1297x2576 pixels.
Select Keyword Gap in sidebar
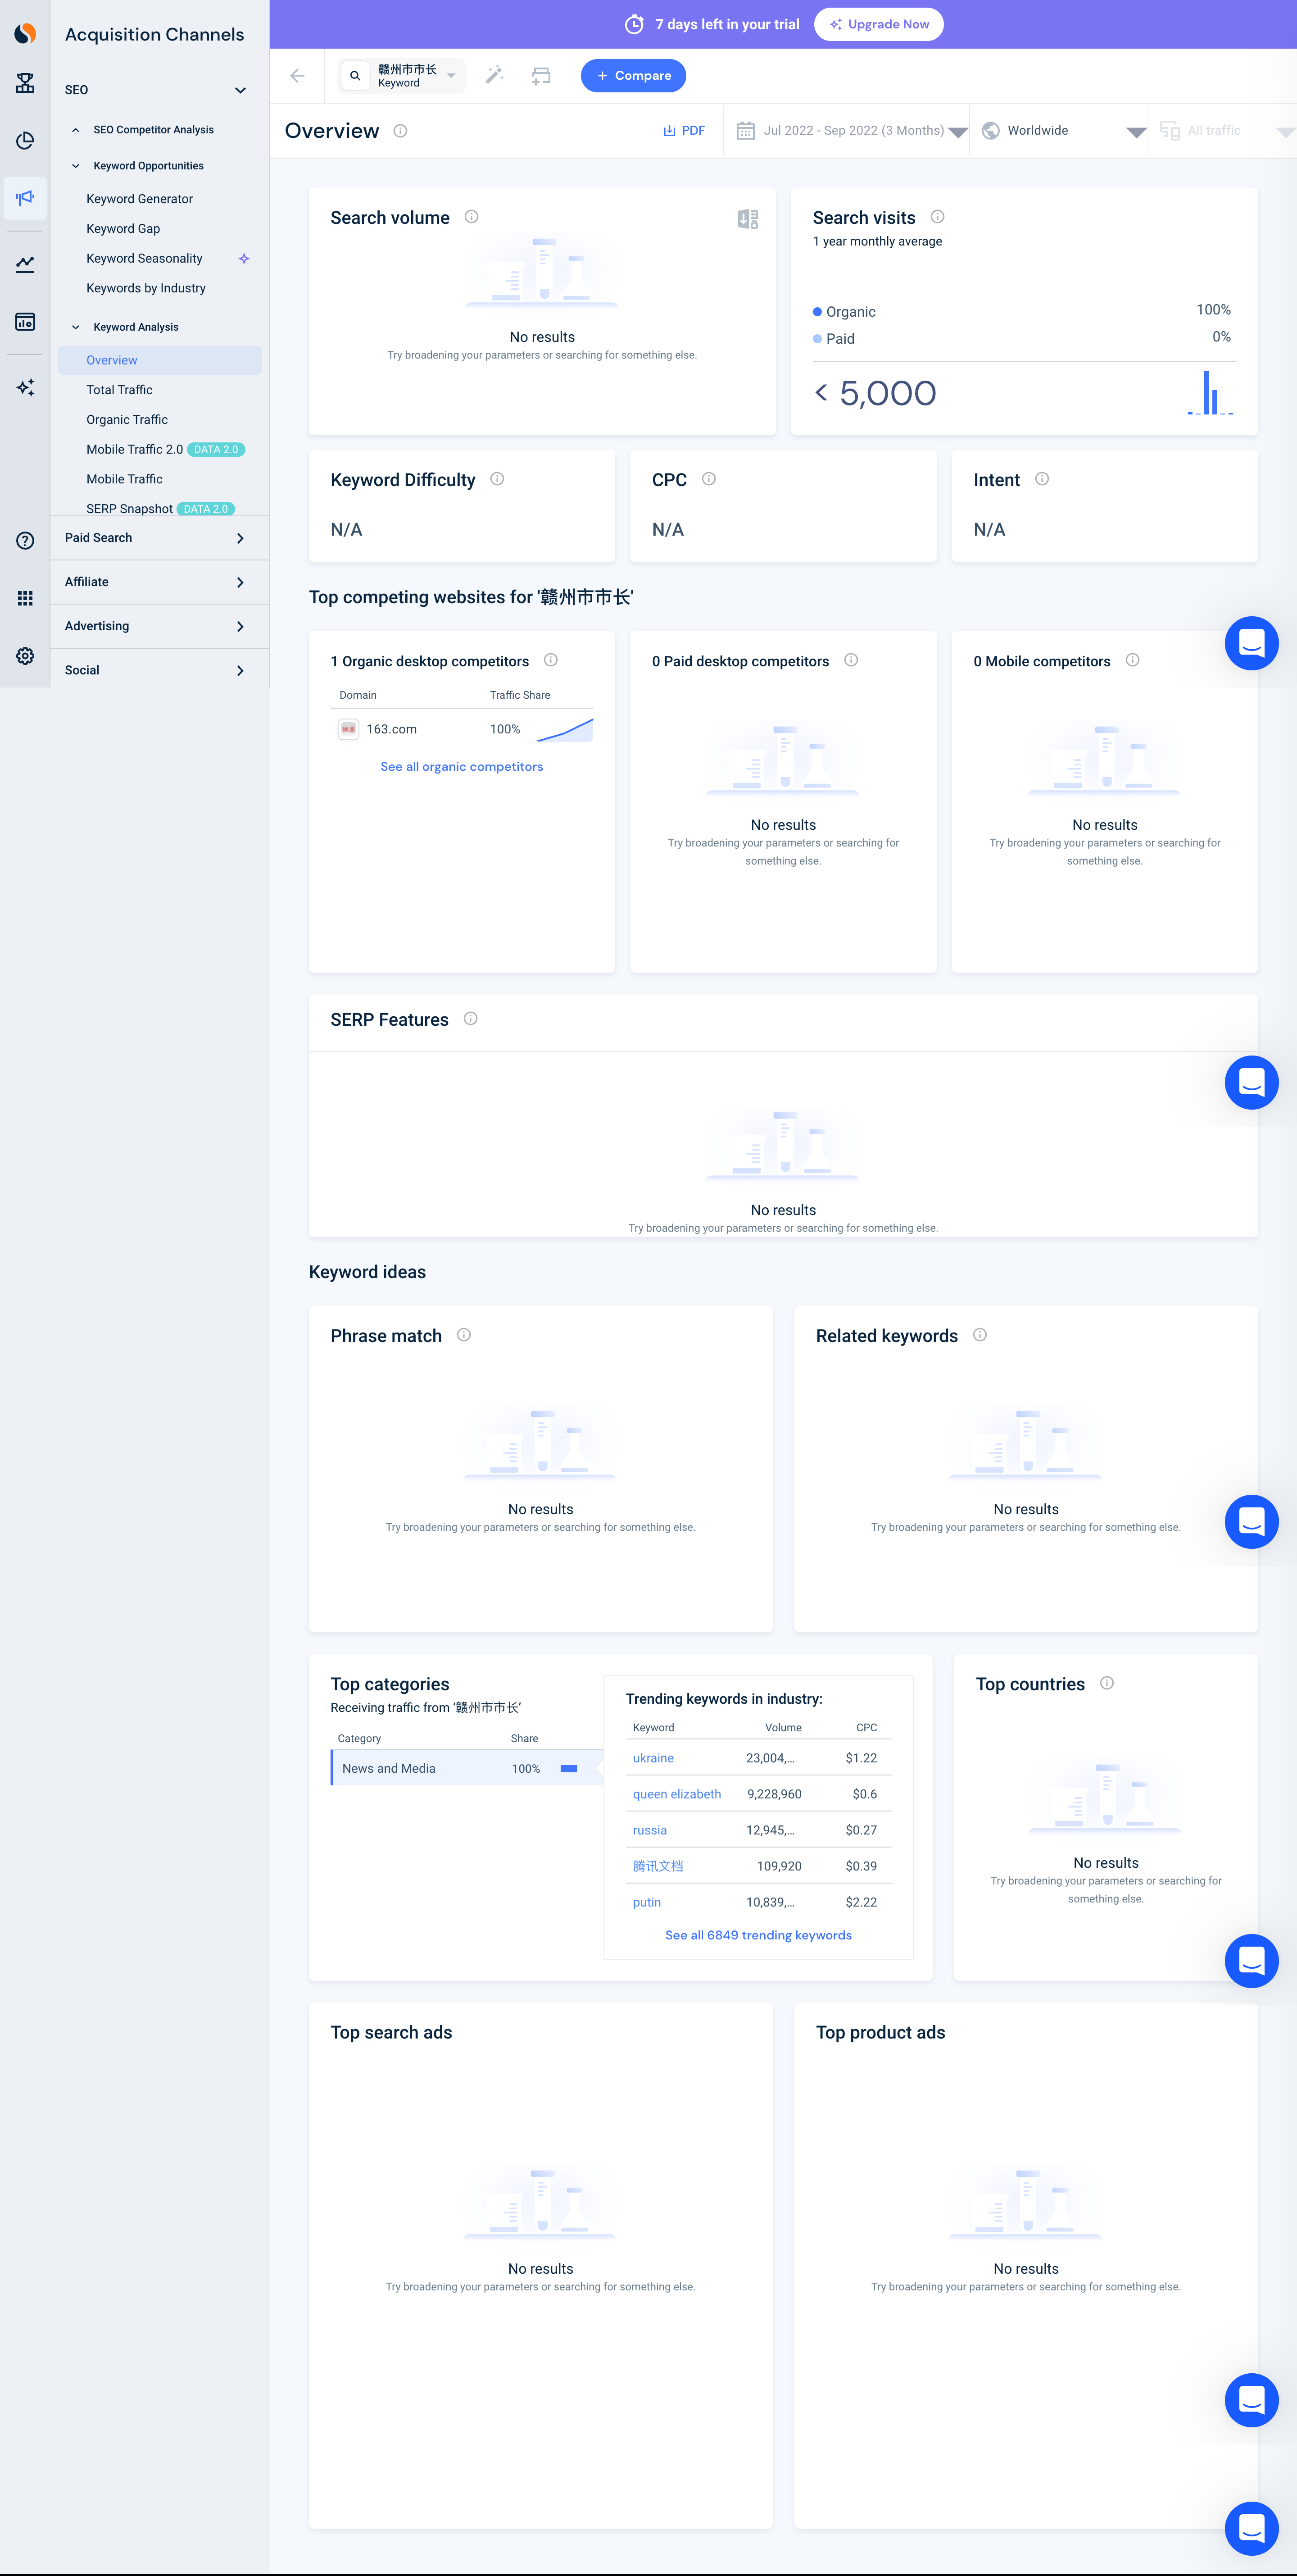(x=123, y=229)
